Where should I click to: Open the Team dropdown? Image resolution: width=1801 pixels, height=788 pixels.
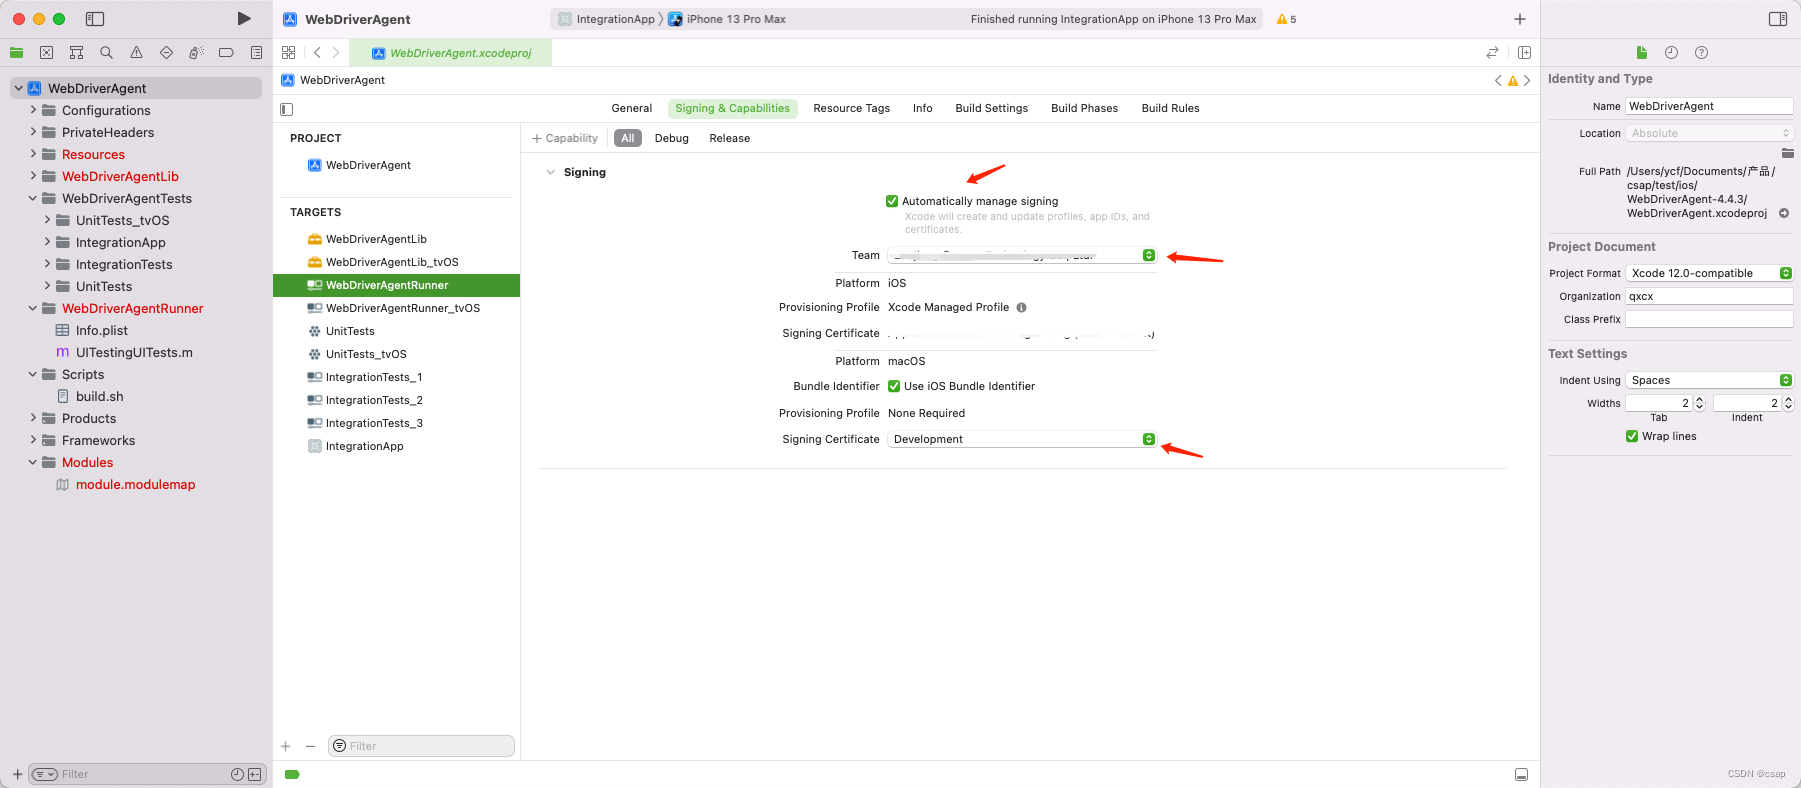pos(1022,255)
